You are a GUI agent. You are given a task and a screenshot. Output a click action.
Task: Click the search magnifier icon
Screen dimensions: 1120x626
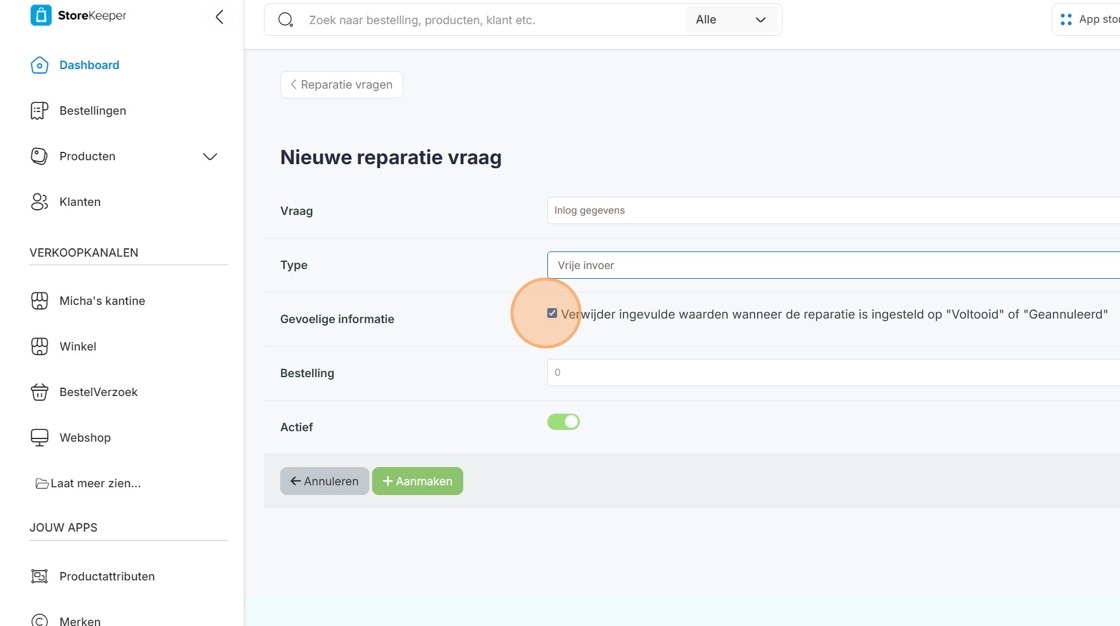tap(286, 20)
